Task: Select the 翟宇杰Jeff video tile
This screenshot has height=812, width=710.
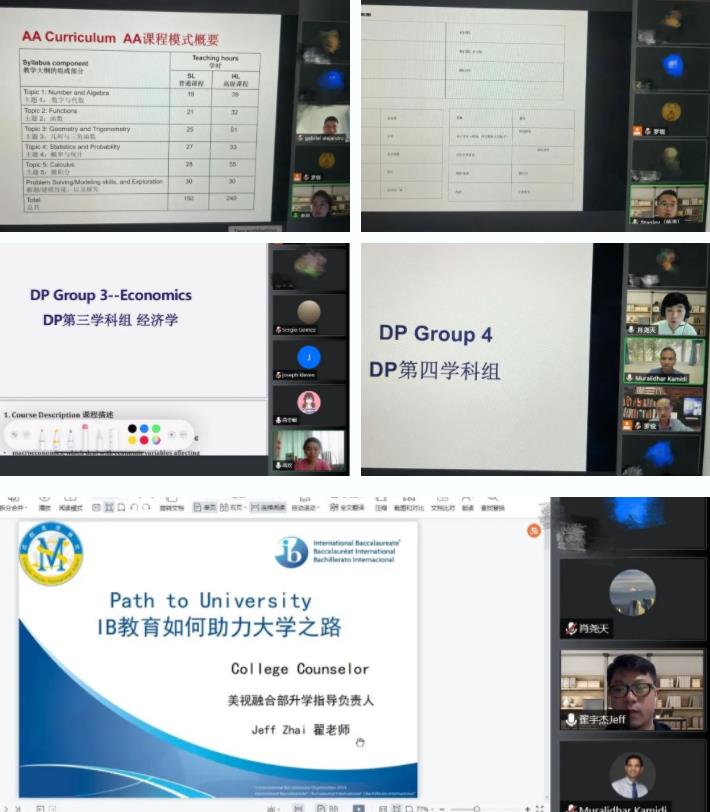Action: (x=632, y=690)
